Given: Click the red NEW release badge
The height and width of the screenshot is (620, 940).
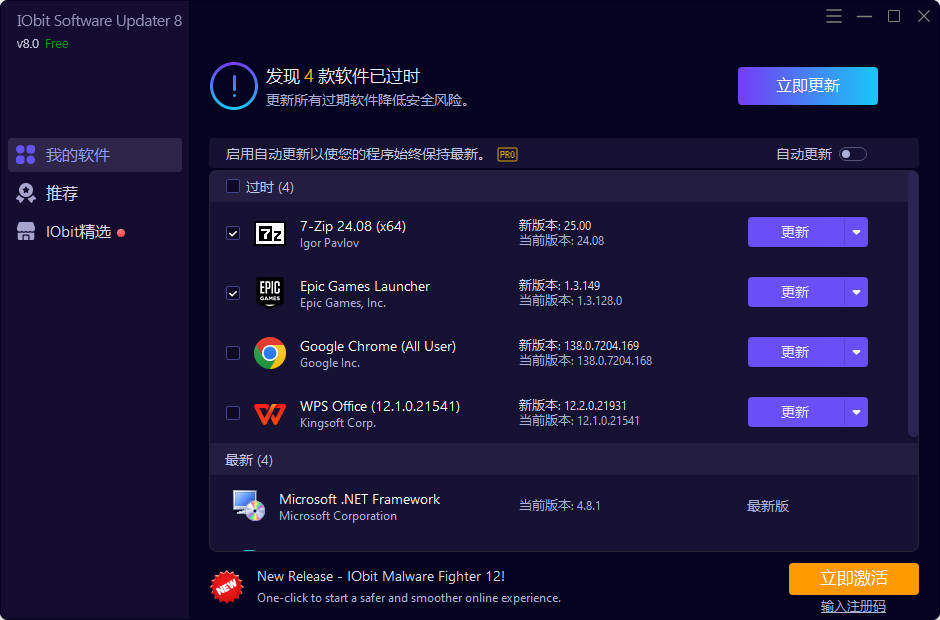Looking at the screenshot, I should click(x=227, y=586).
